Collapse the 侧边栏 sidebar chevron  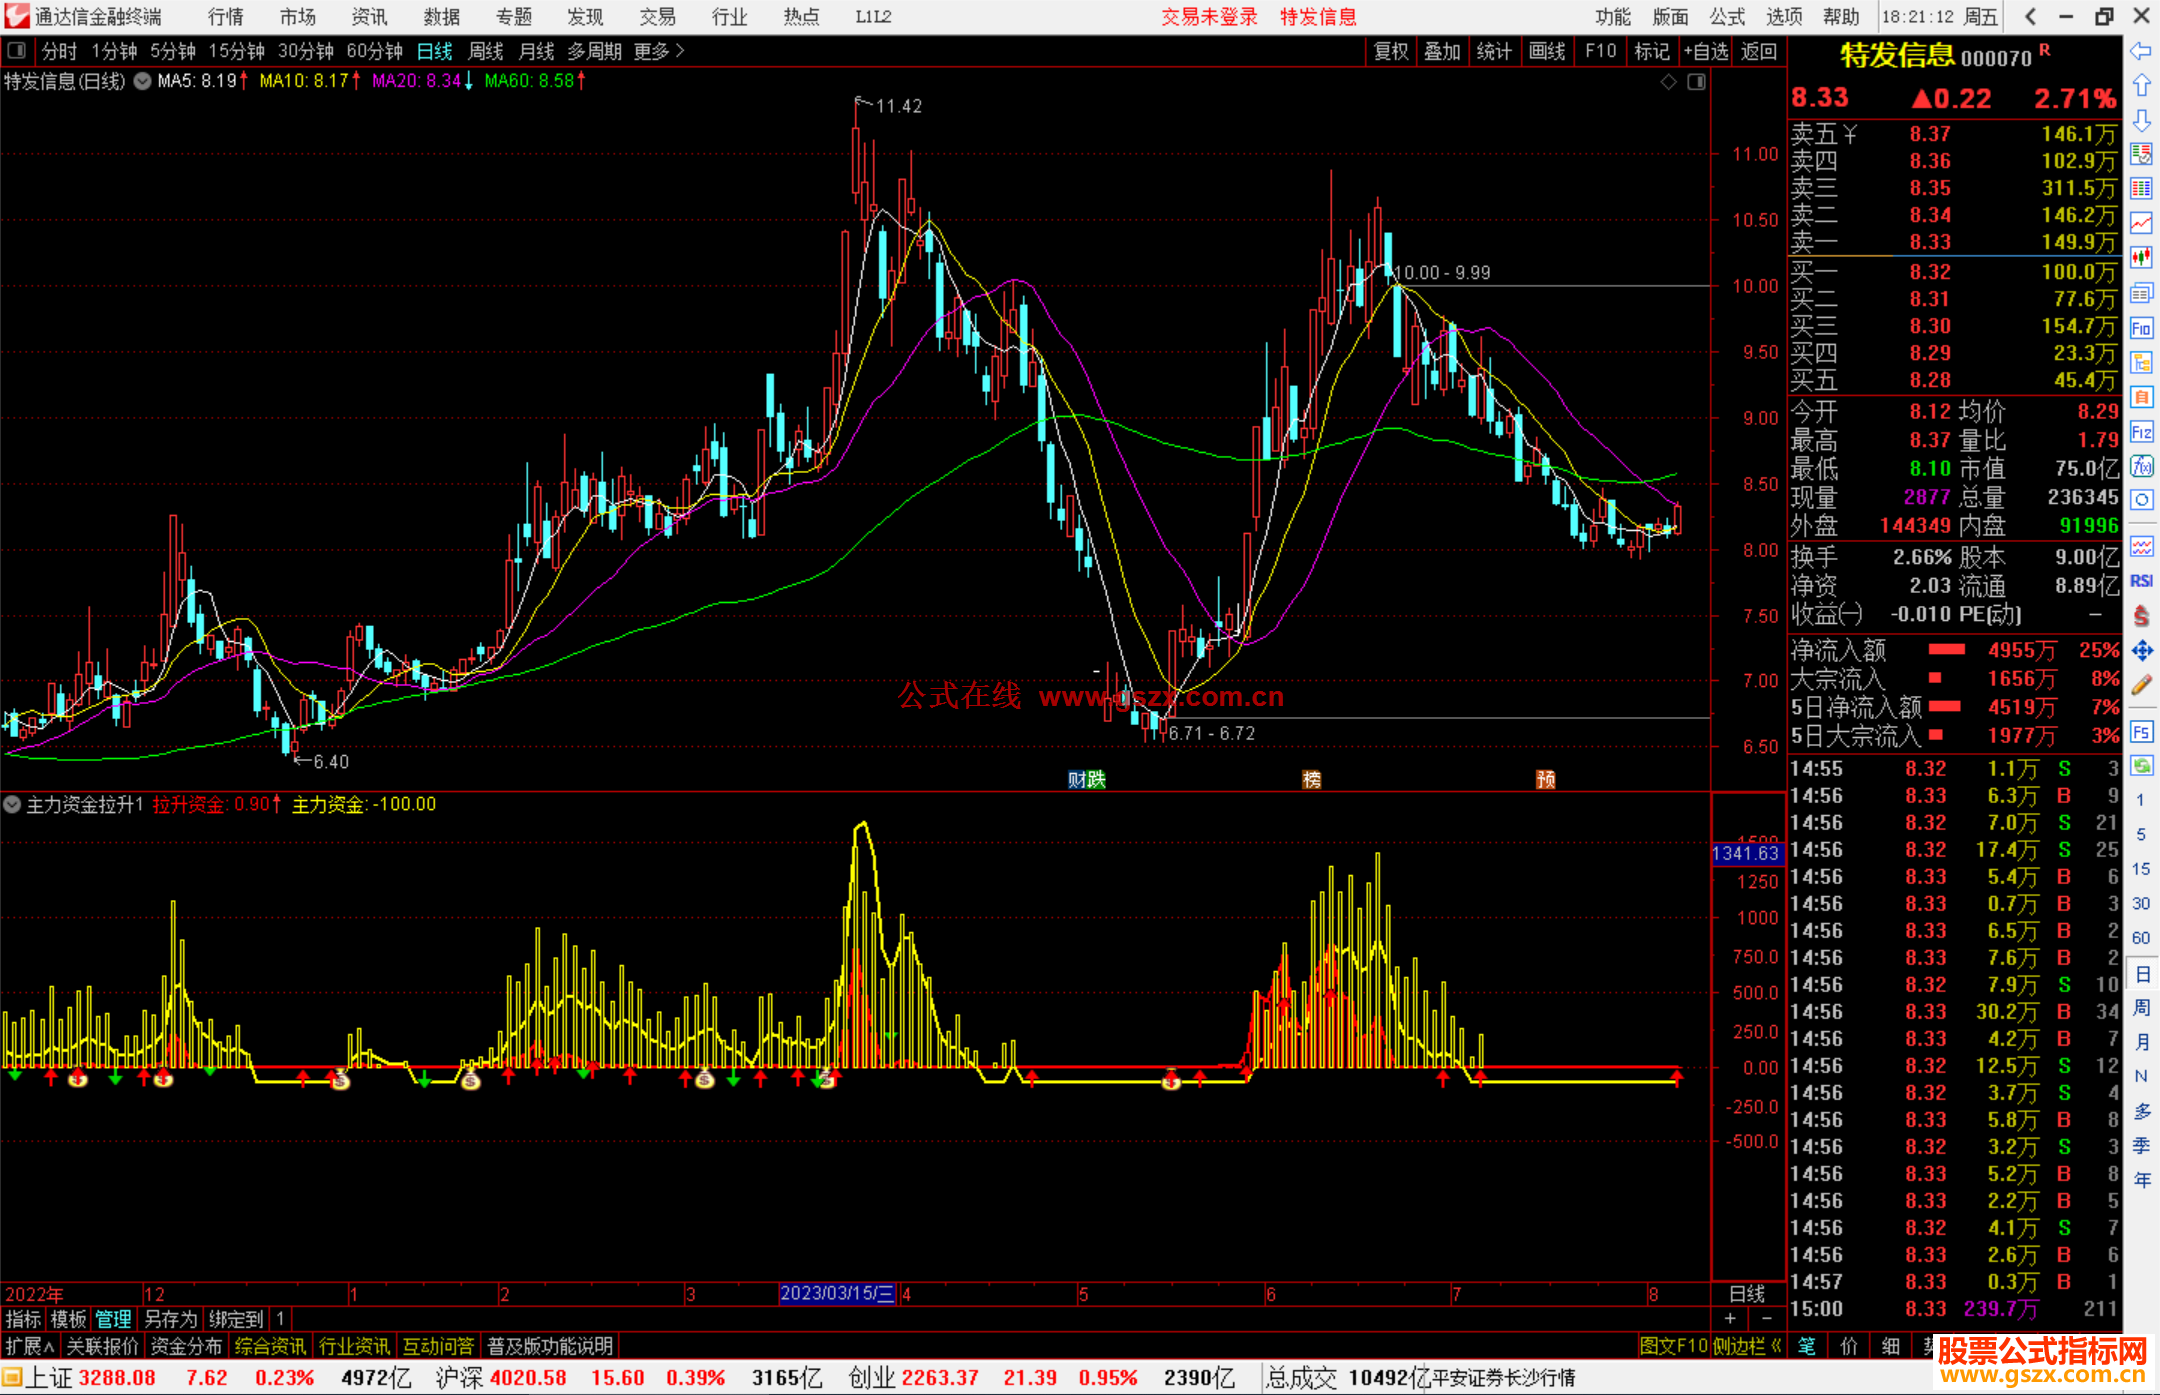pos(1776,1346)
